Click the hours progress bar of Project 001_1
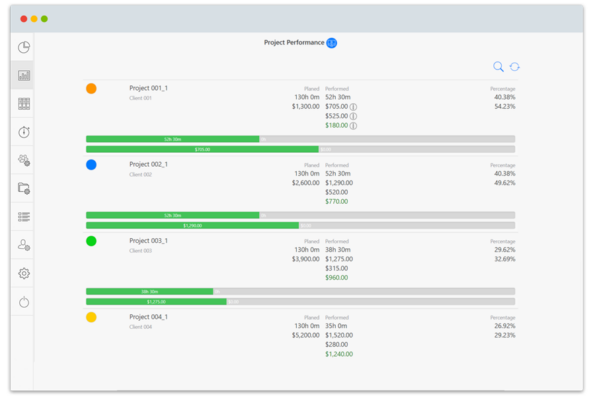Screen dimensions: 595x397 [x=301, y=139]
